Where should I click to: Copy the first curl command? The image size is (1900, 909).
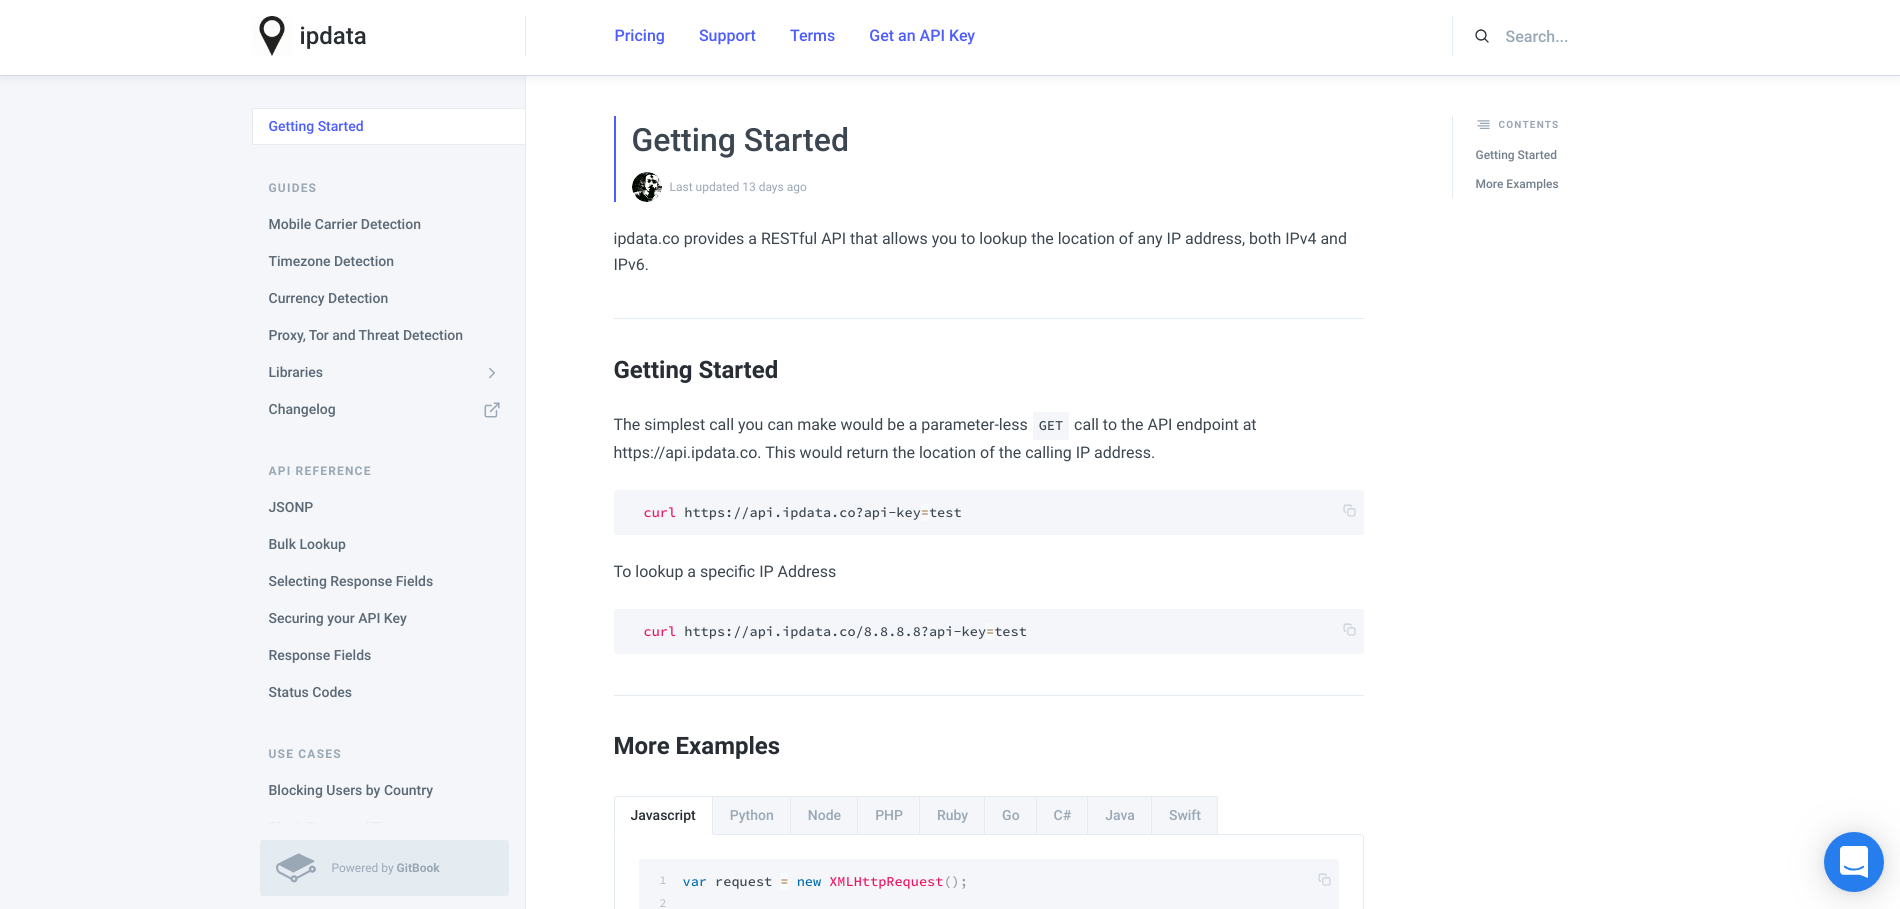tap(1349, 511)
